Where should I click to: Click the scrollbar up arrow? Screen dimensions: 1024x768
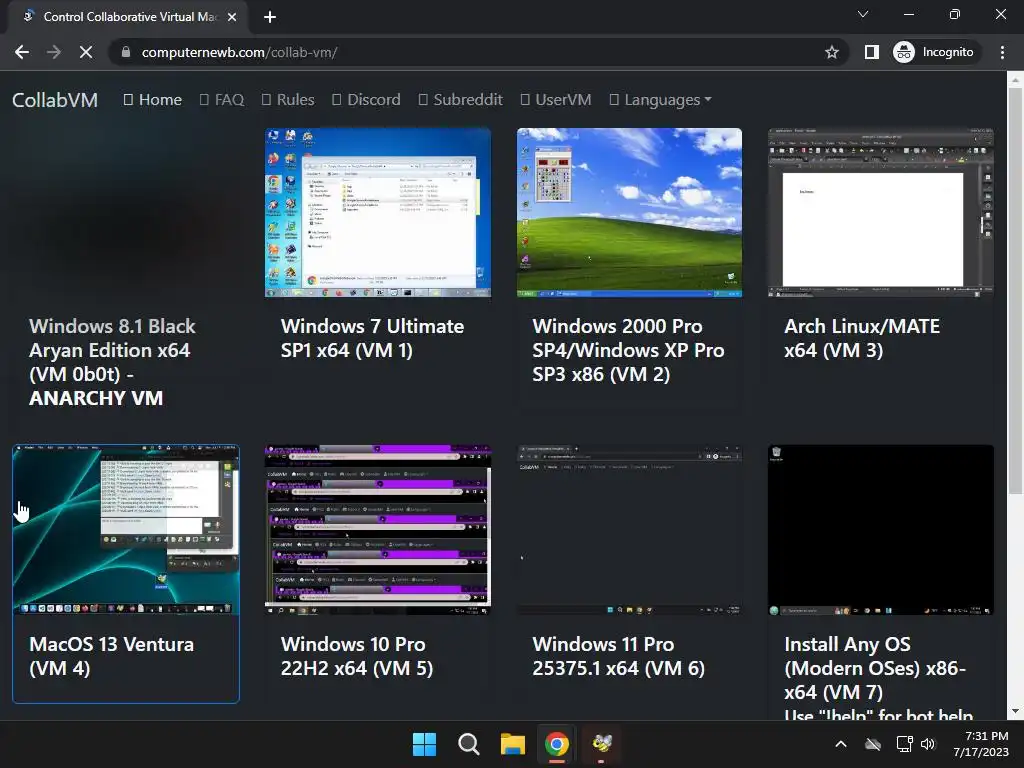pos(1015,81)
